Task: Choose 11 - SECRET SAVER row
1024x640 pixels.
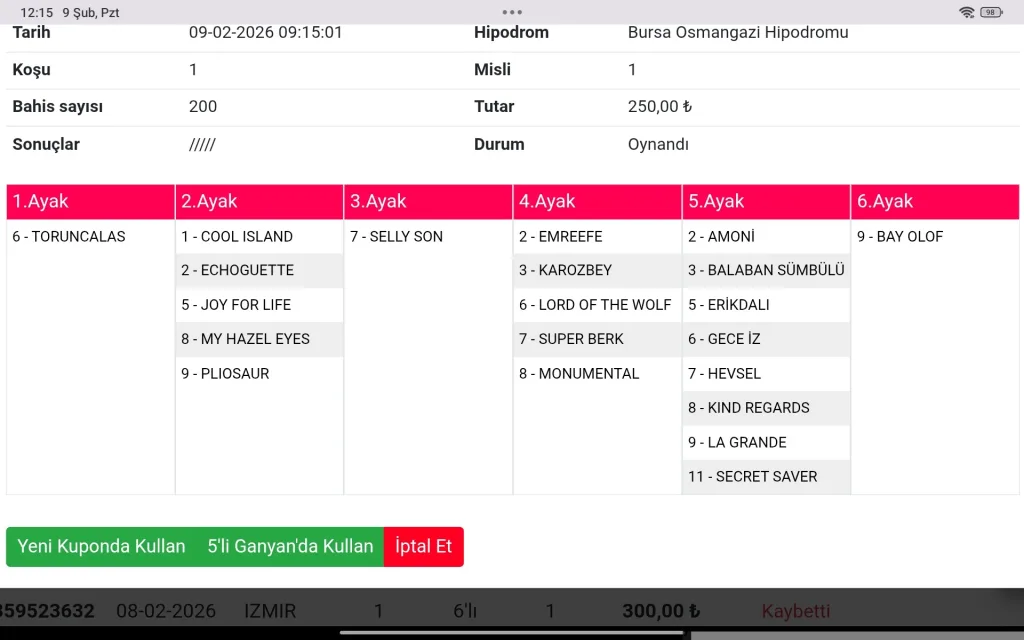Action: pos(752,477)
